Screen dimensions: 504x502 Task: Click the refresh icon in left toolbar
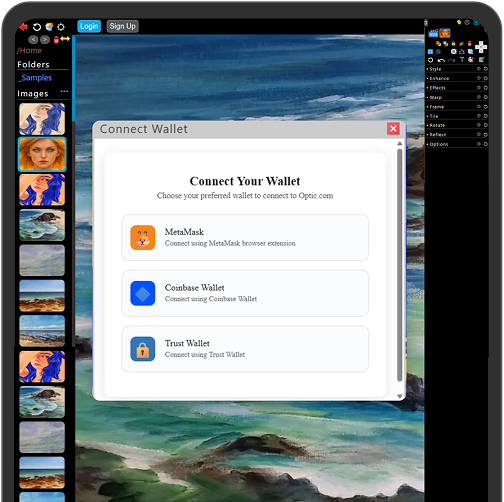(37, 27)
